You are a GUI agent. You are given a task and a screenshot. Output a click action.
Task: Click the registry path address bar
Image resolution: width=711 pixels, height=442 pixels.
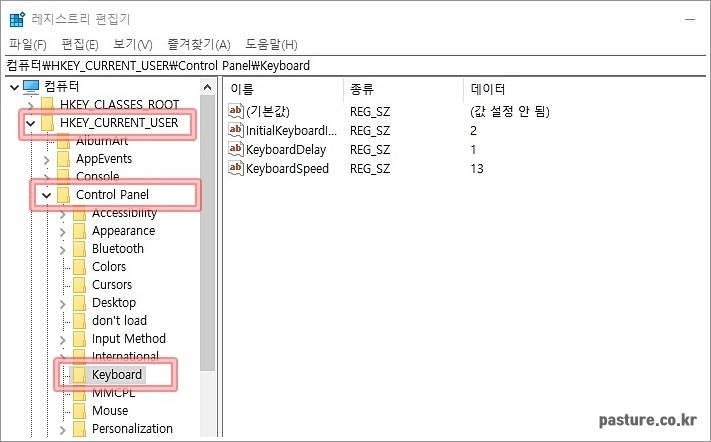click(355, 66)
